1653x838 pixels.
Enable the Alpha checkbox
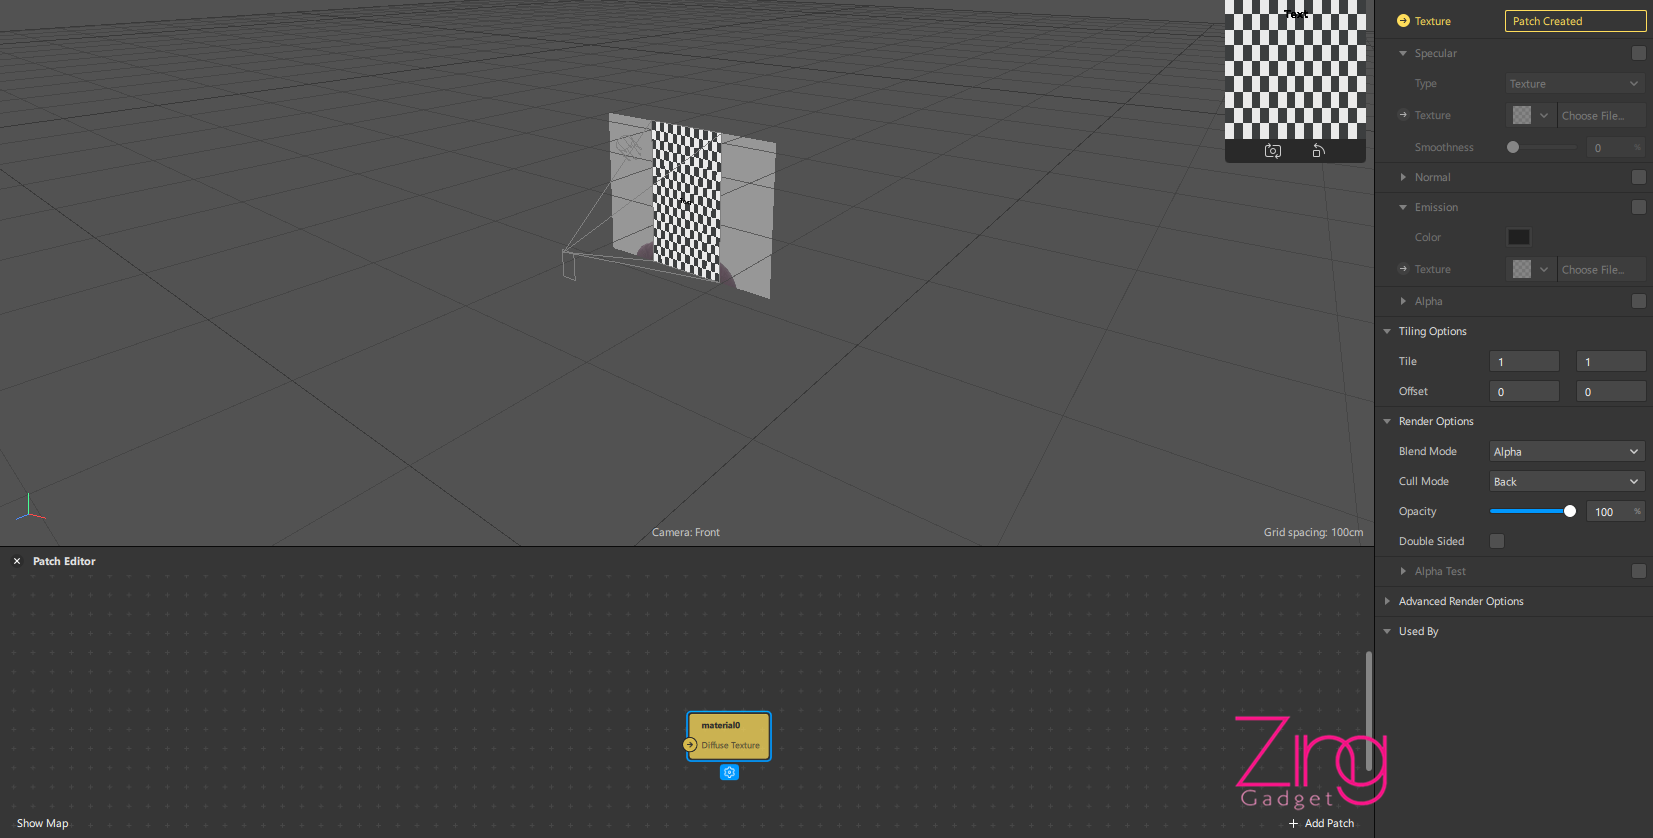[1638, 301]
